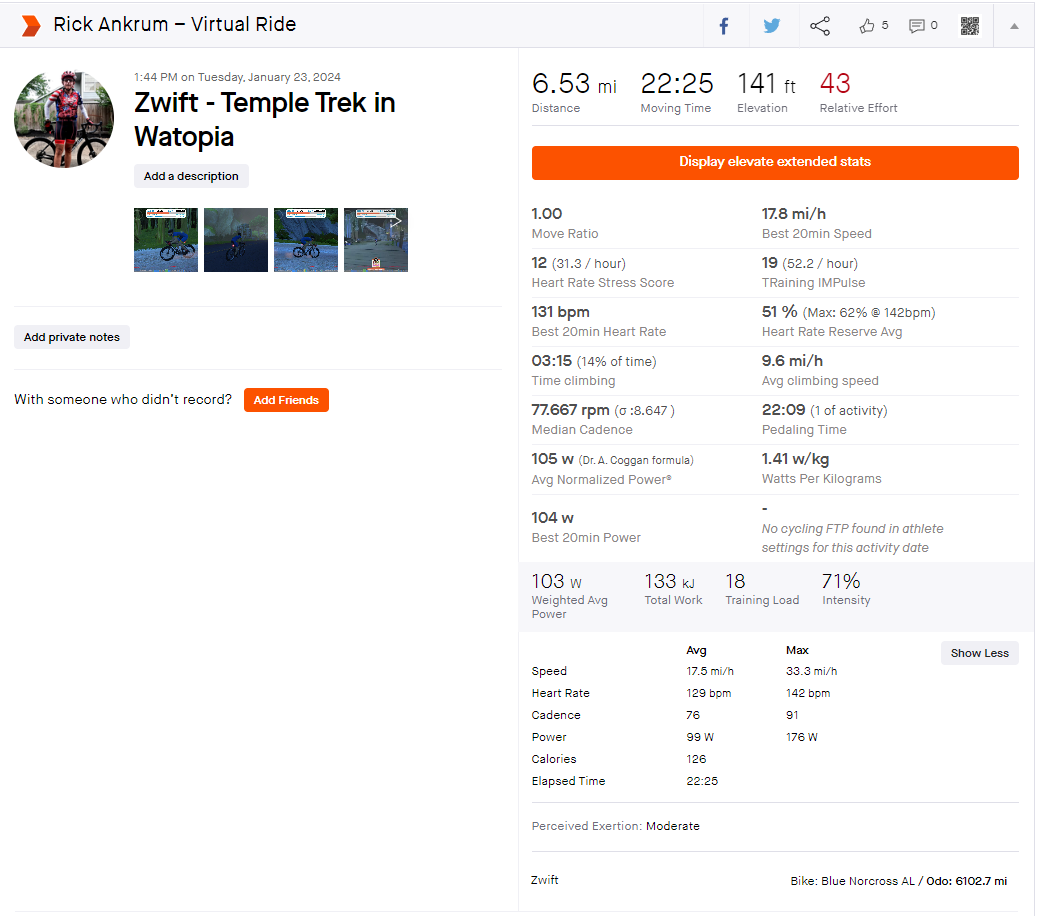Viewport: 1037px width, 916px height.
Task: Click Add a description
Action: coord(191,176)
